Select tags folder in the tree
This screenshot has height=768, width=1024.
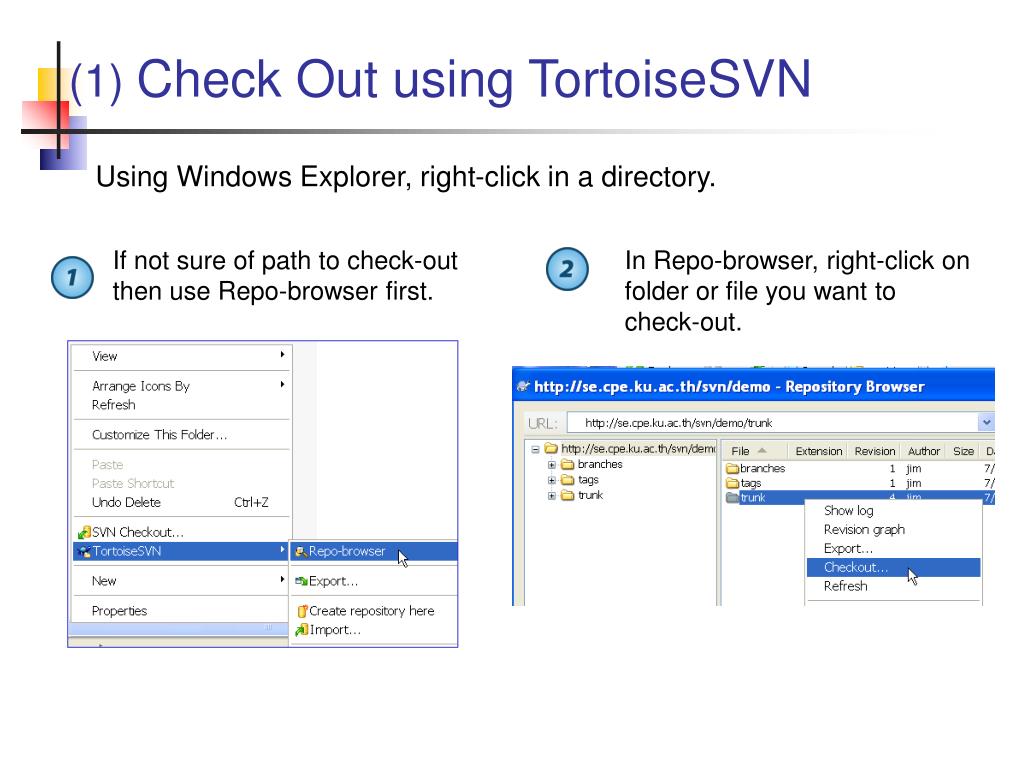588,480
